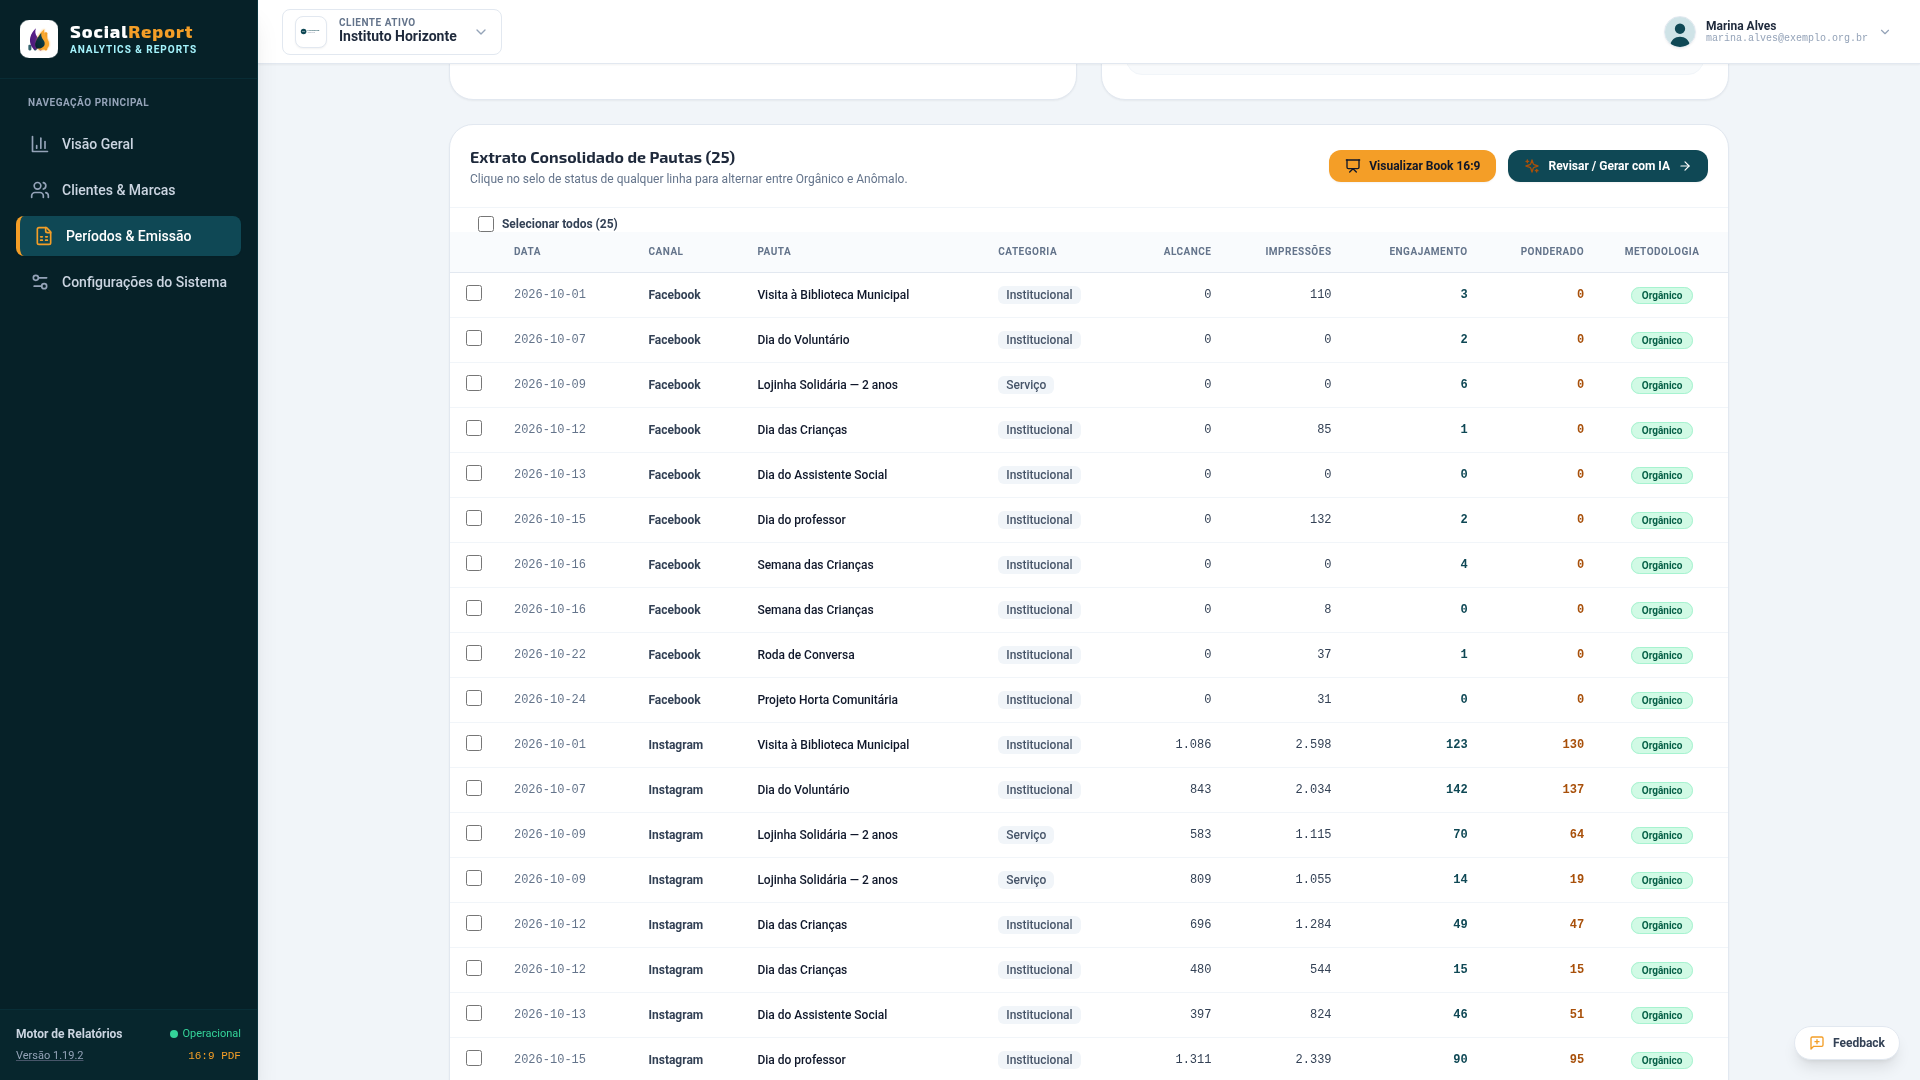Click the Instituto Horizonte client logo icon
The image size is (1920, 1080).
[x=311, y=32]
